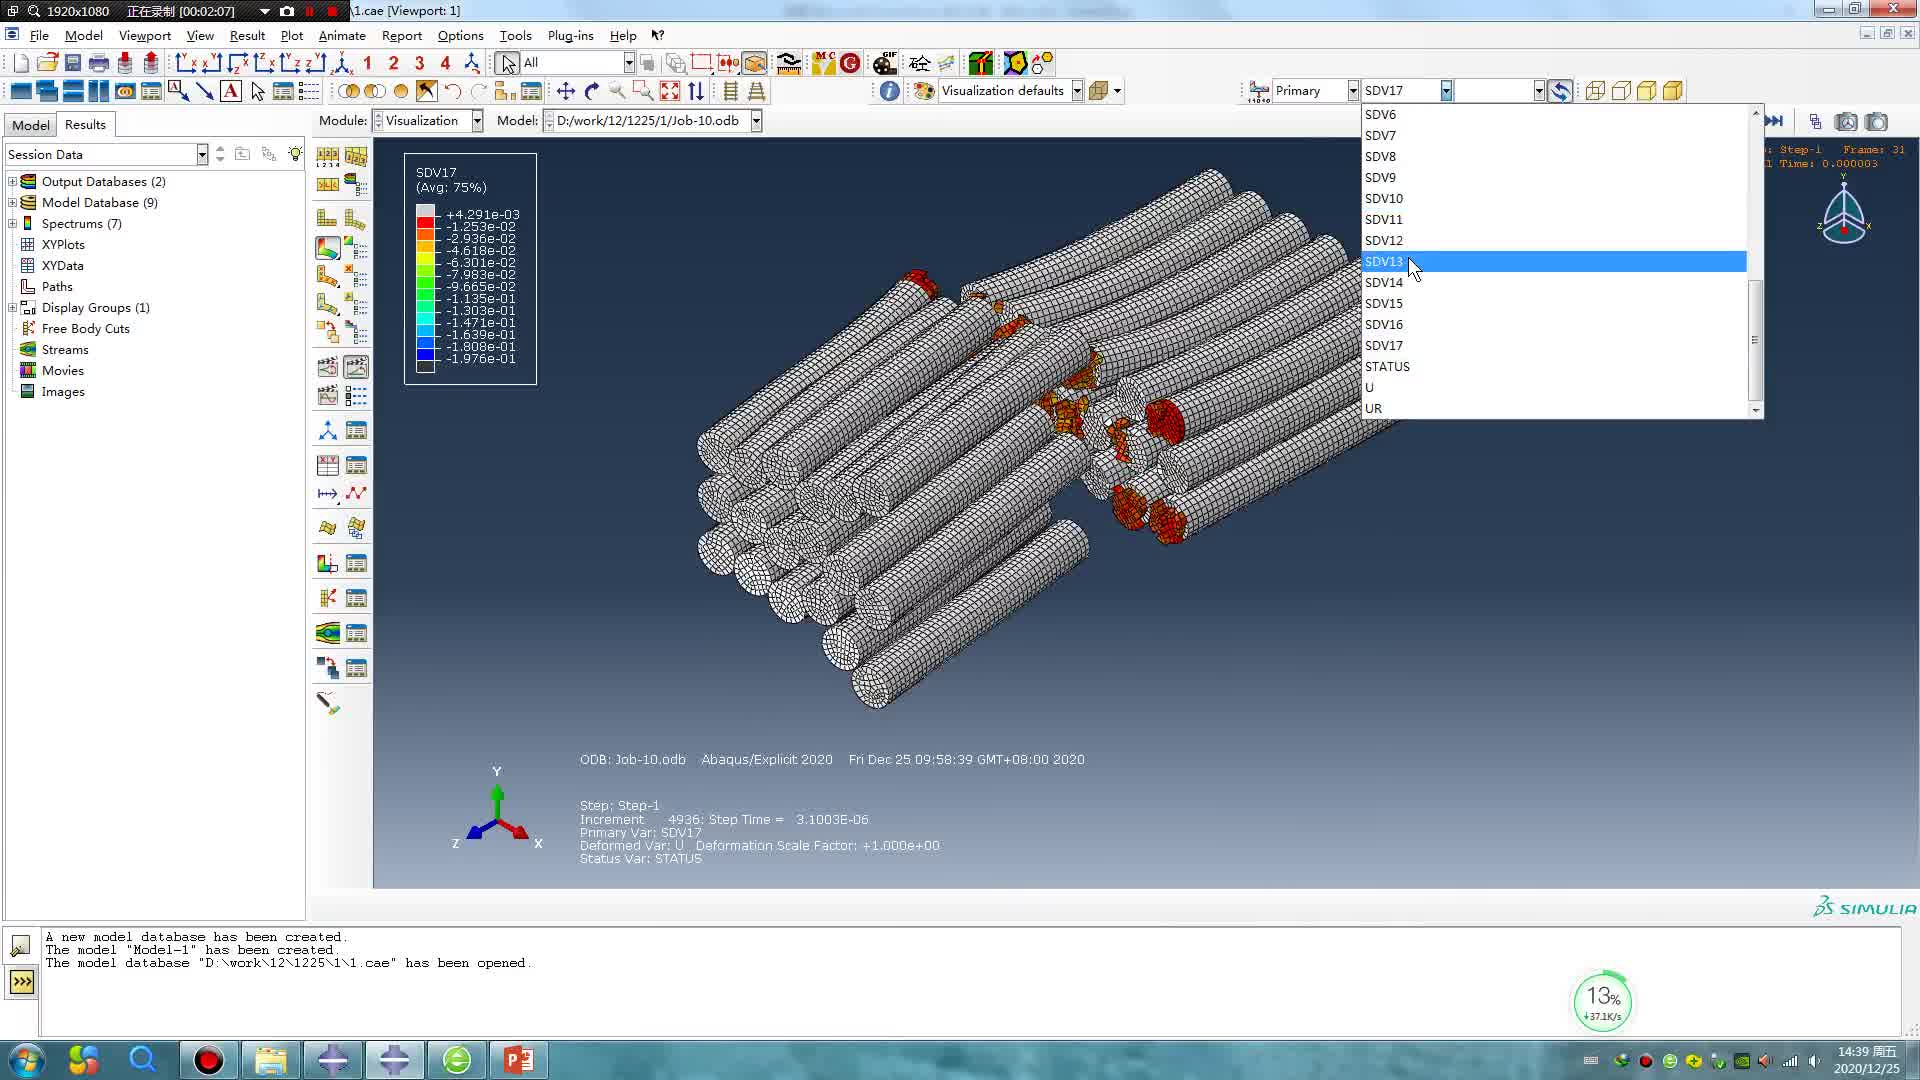Expand the Display Groups tree node
Screen dimensions: 1920x1080
click(x=13, y=308)
